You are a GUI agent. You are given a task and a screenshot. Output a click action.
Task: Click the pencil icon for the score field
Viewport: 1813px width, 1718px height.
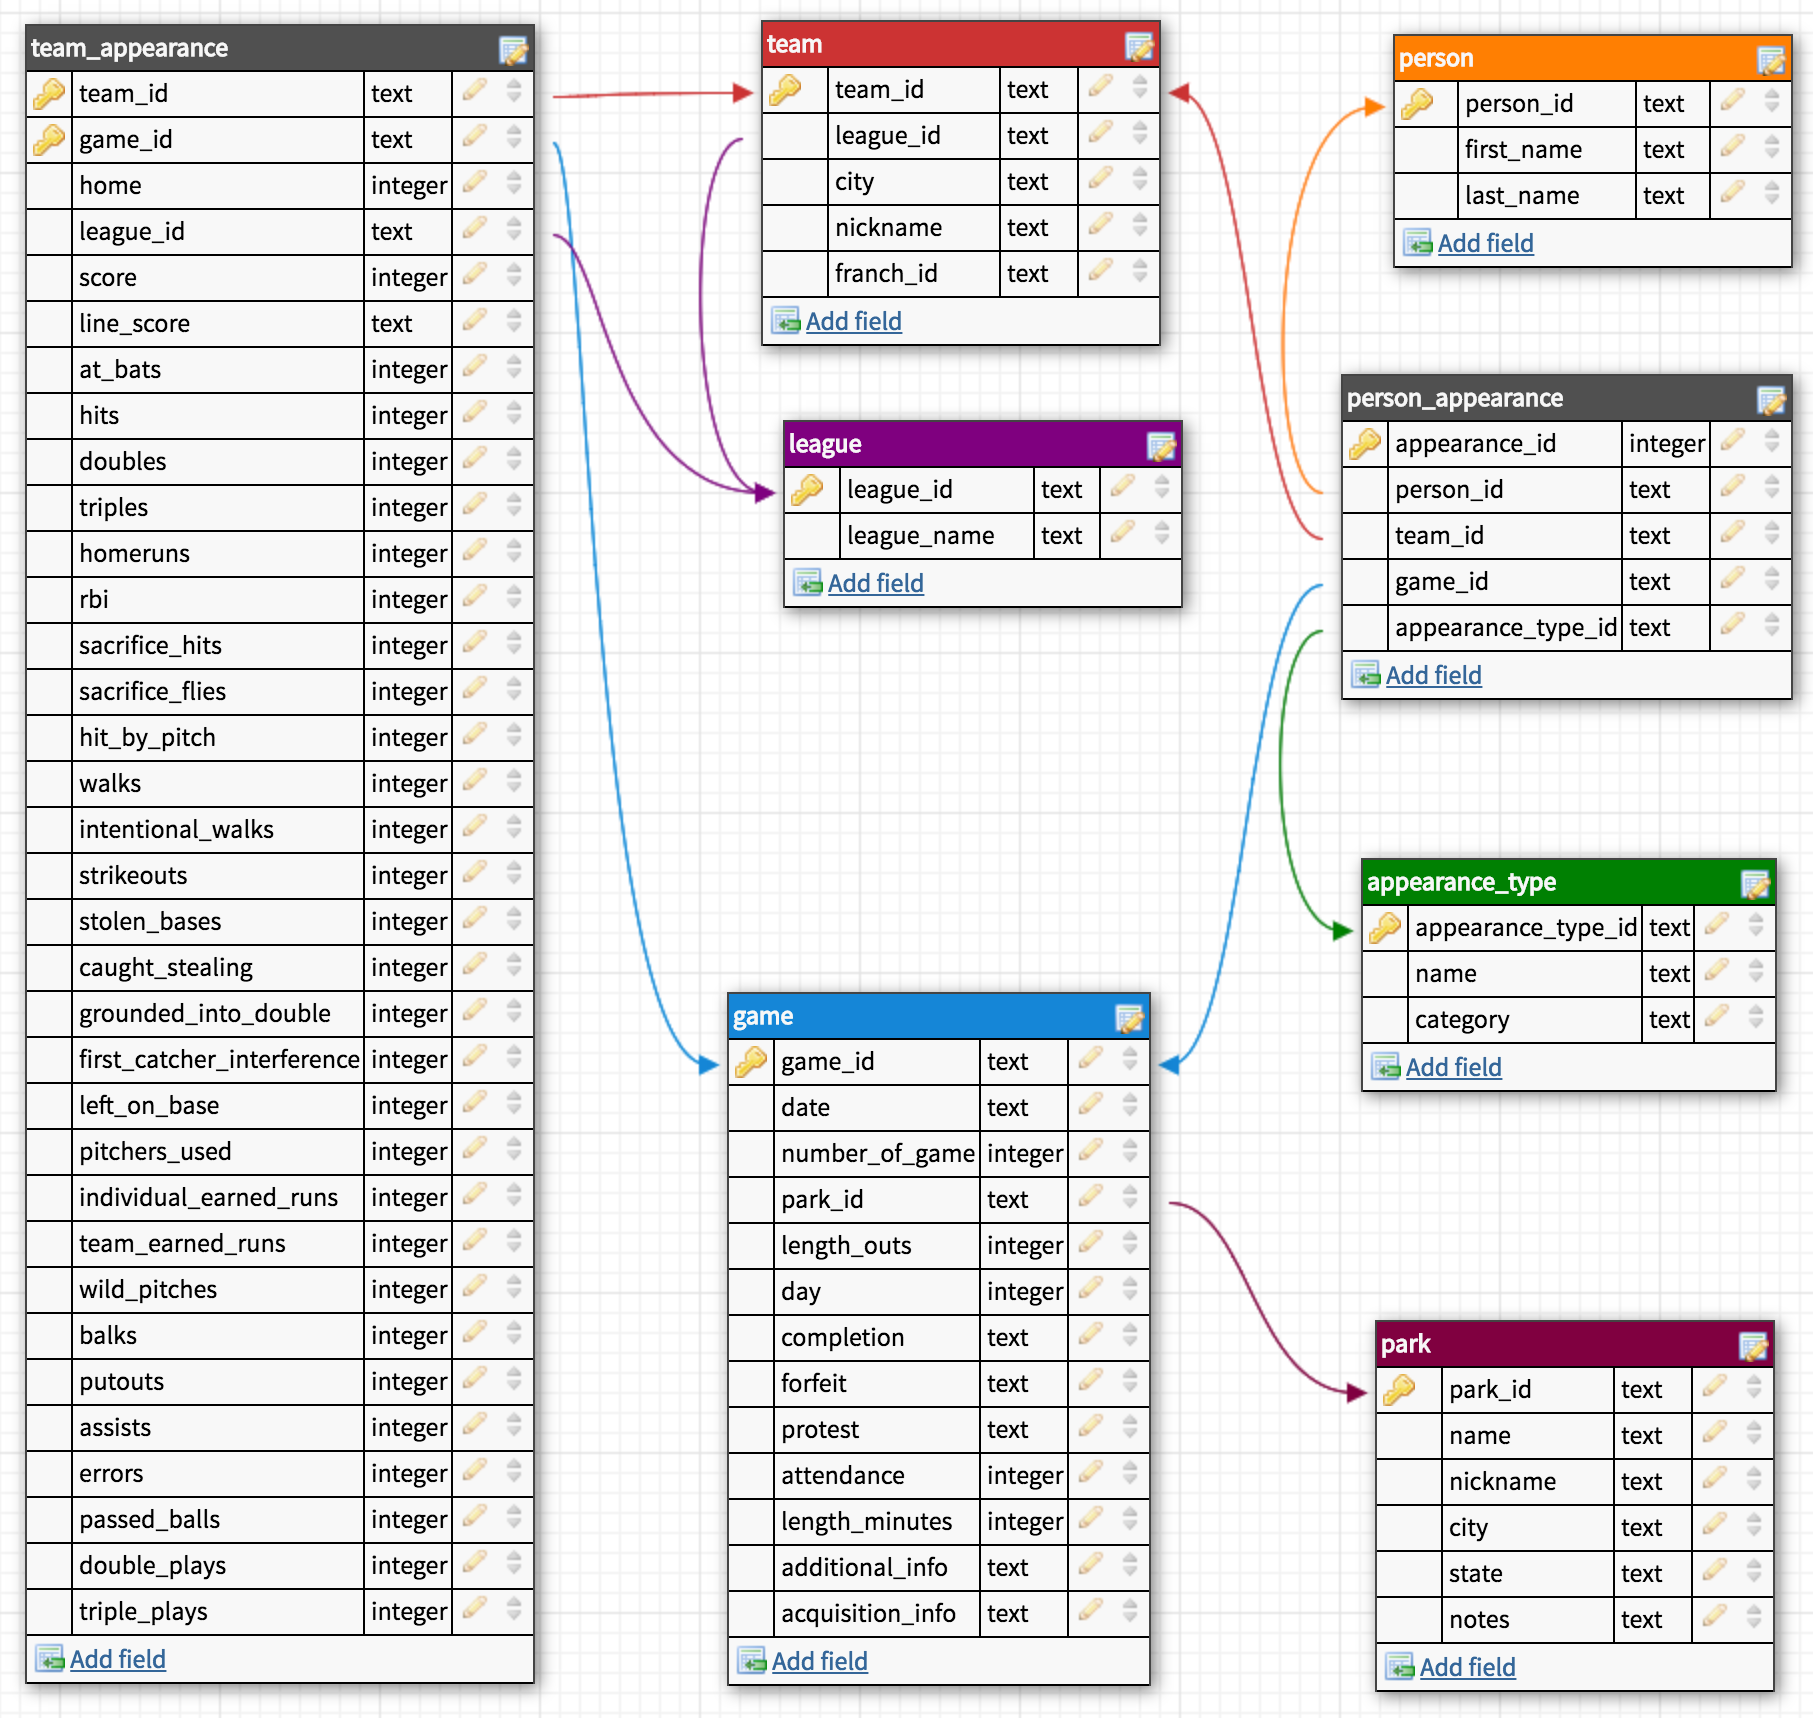coord(475,277)
